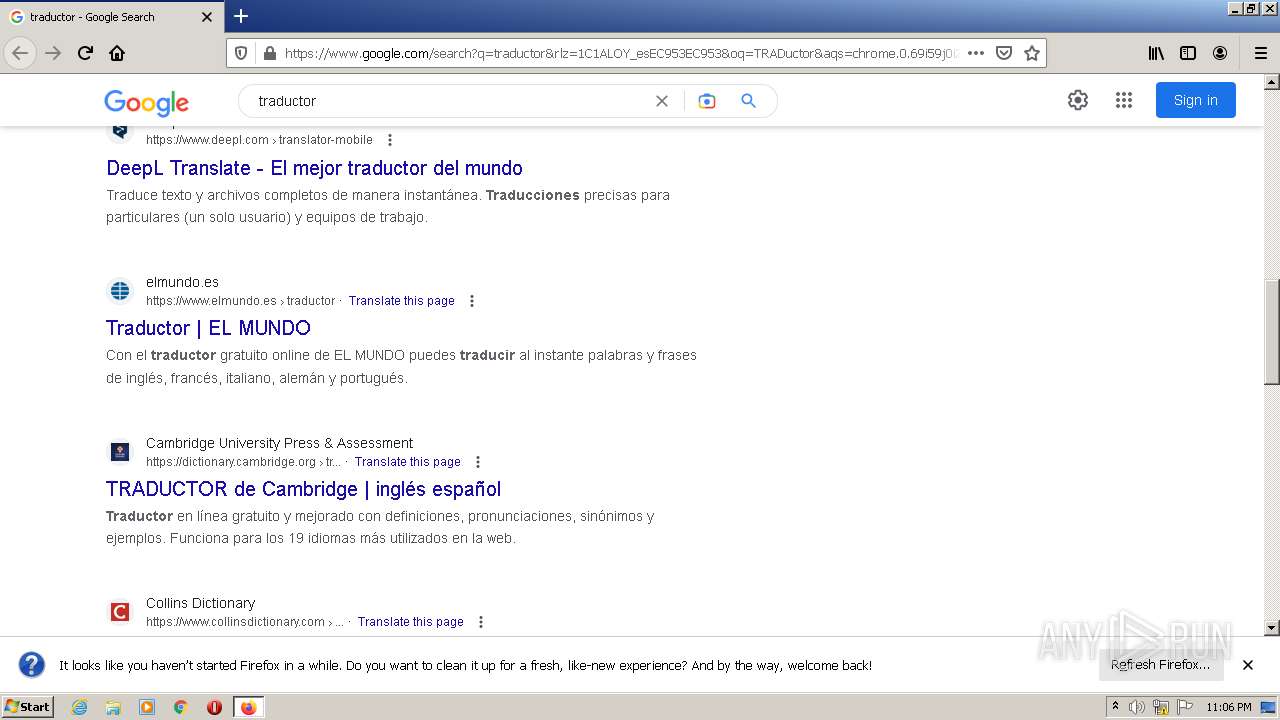Open the Firefox home page
The image size is (1280, 720).
[117, 53]
